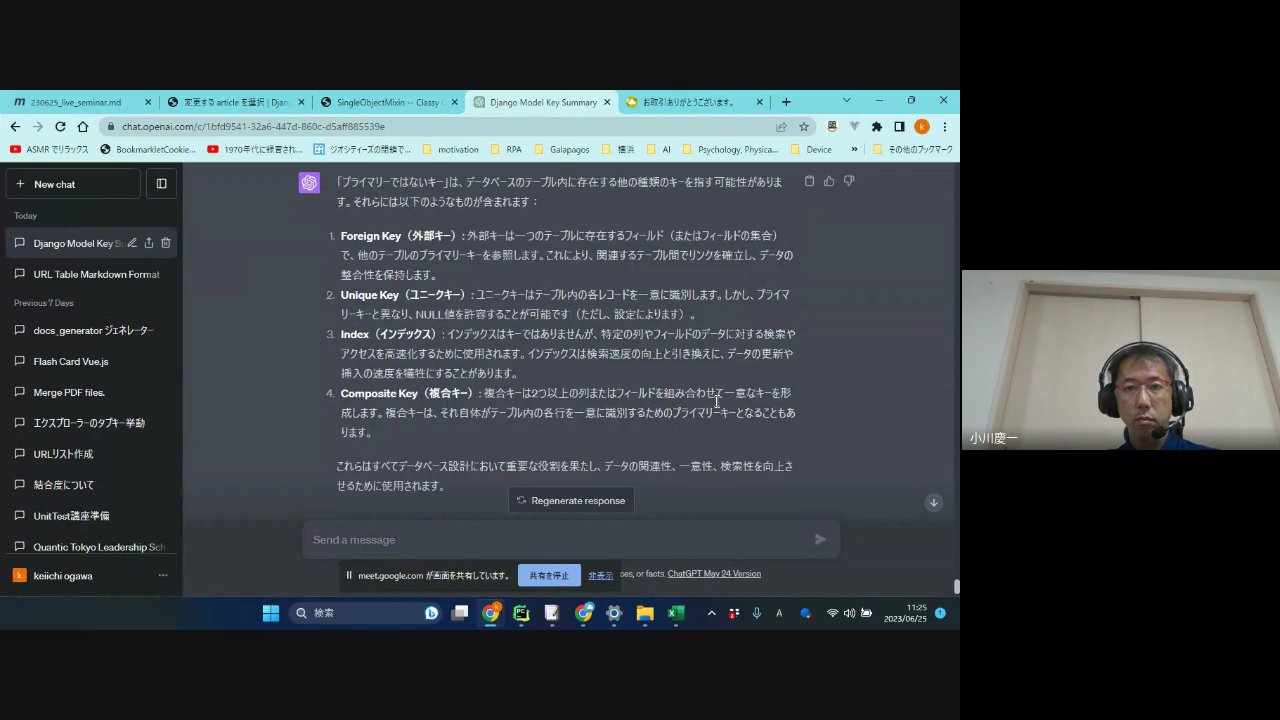Hide the sidebar panel
Screen dimensions: 1280x720
click(x=161, y=184)
